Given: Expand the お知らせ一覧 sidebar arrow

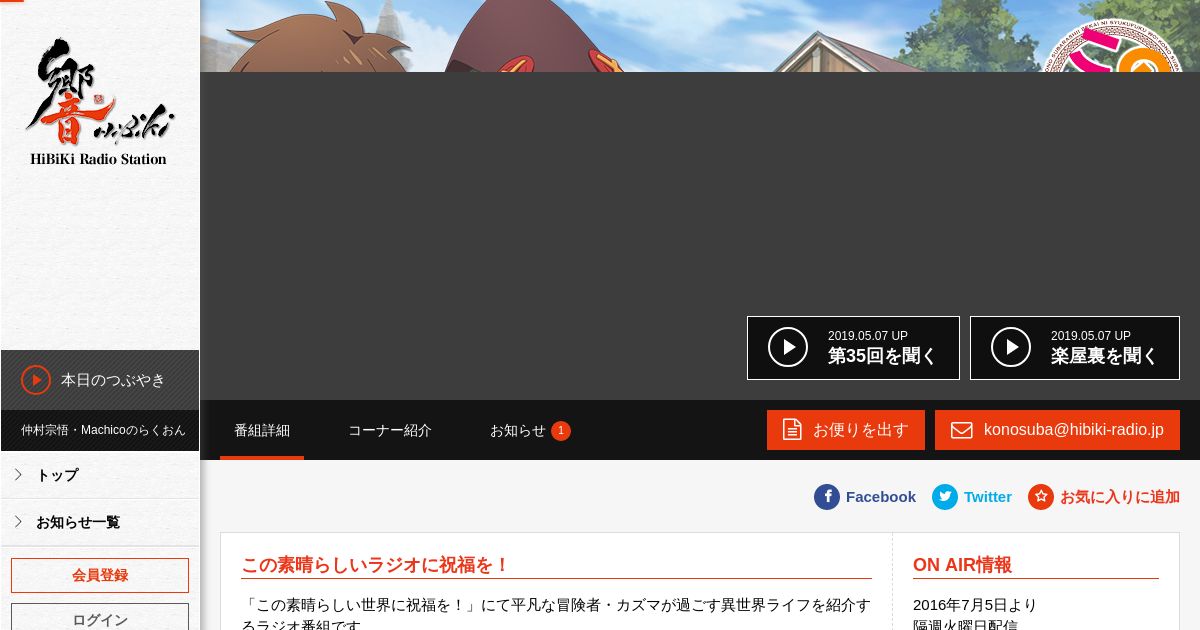Looking at the screenshot, I should tap(18, 522).
